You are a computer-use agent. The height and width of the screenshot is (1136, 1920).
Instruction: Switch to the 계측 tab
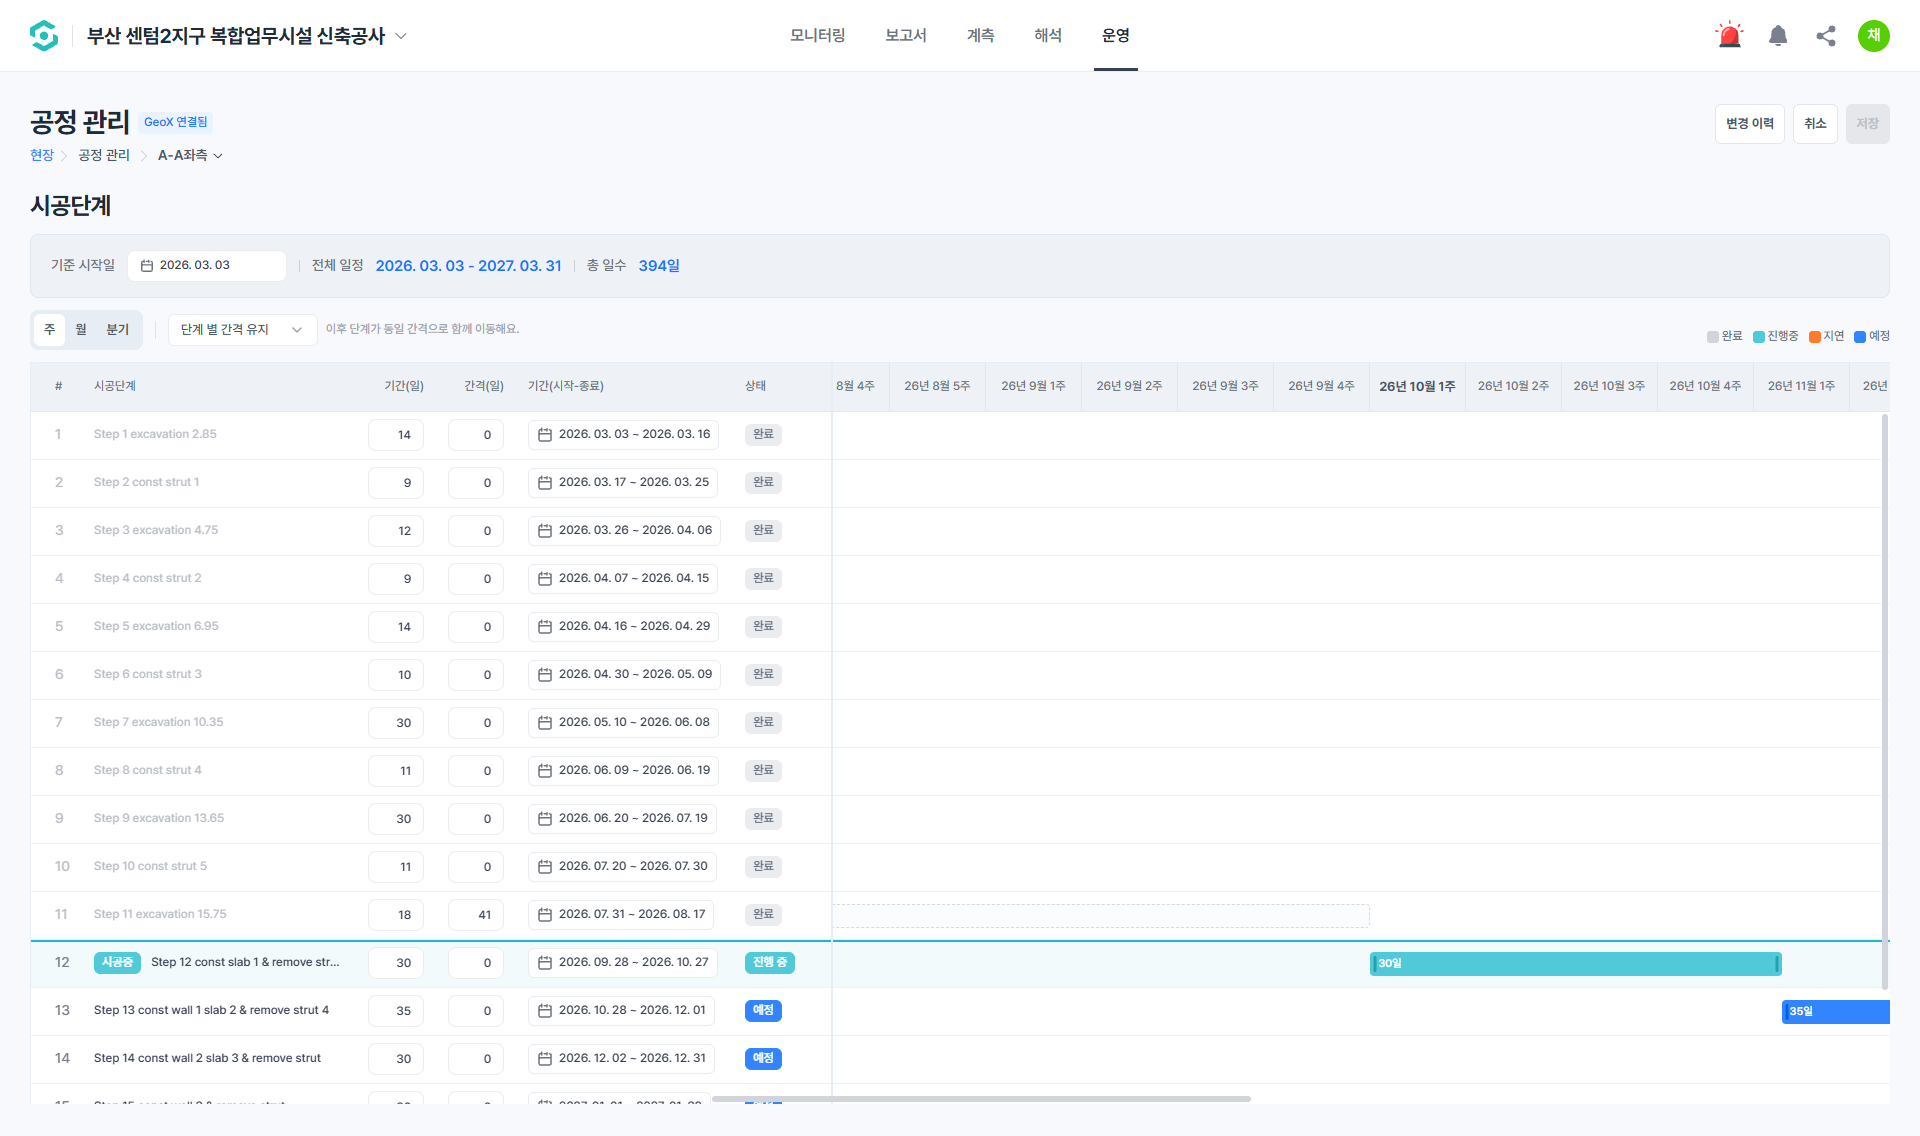(x=981, y=36)
